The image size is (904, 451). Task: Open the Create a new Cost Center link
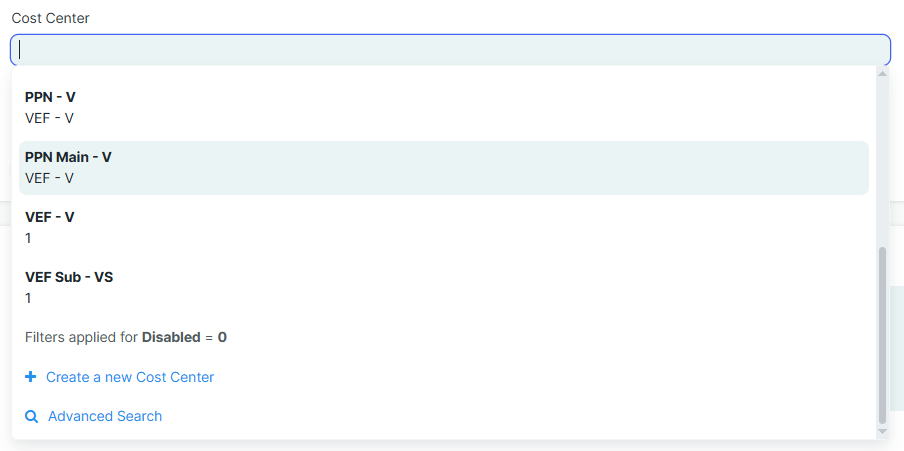pos(130,377)
